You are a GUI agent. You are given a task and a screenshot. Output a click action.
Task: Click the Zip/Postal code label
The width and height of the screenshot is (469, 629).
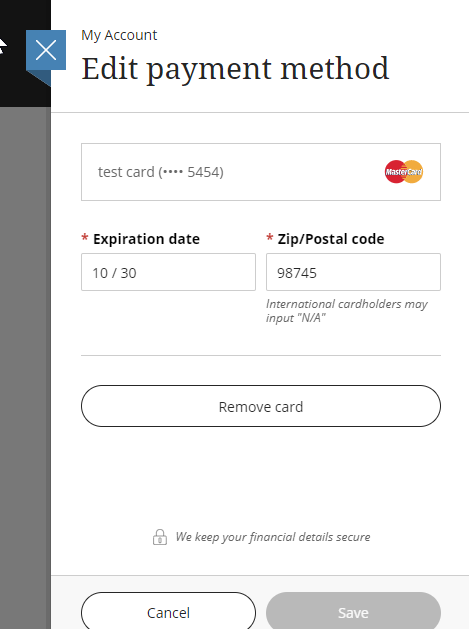331,239
